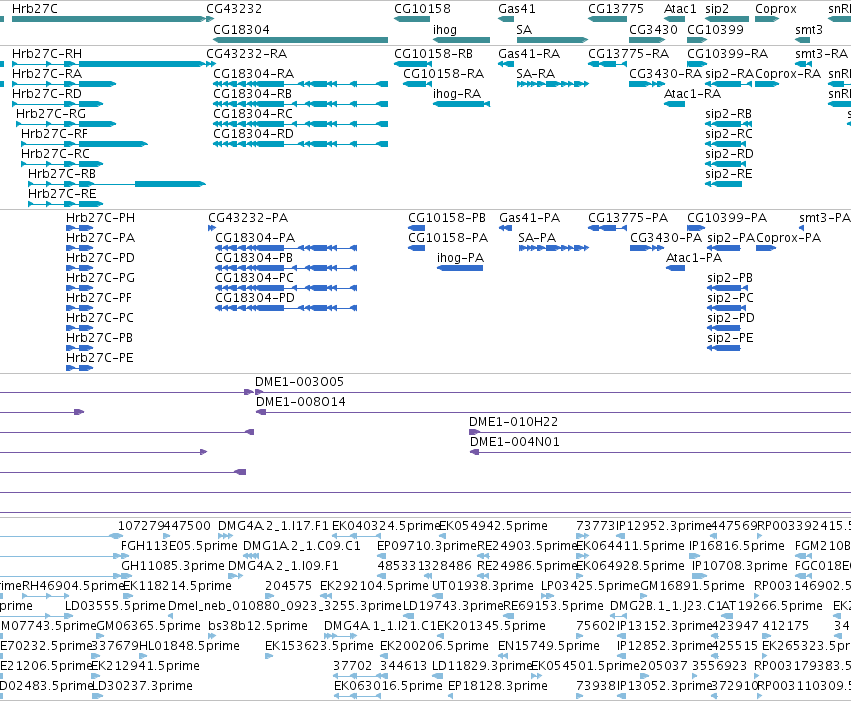Select protein SA-PA label
The width and height of the screenshot is (851, 701).
[537, 238]
